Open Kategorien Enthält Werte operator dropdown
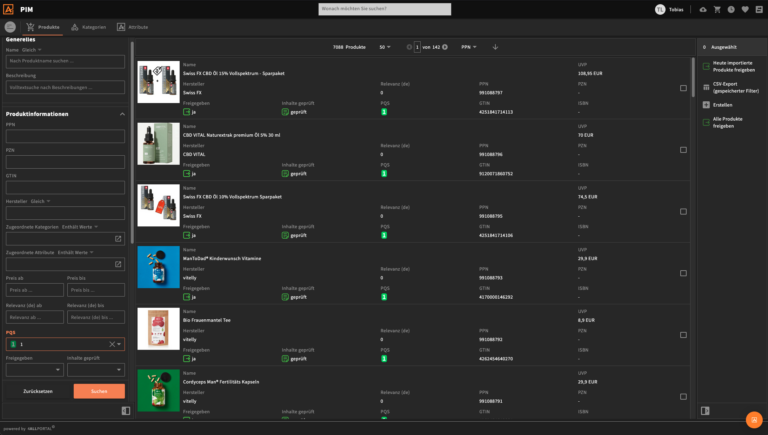Image resolution: width=768 pixels, height=435 pixels. (x=80, y=227)
